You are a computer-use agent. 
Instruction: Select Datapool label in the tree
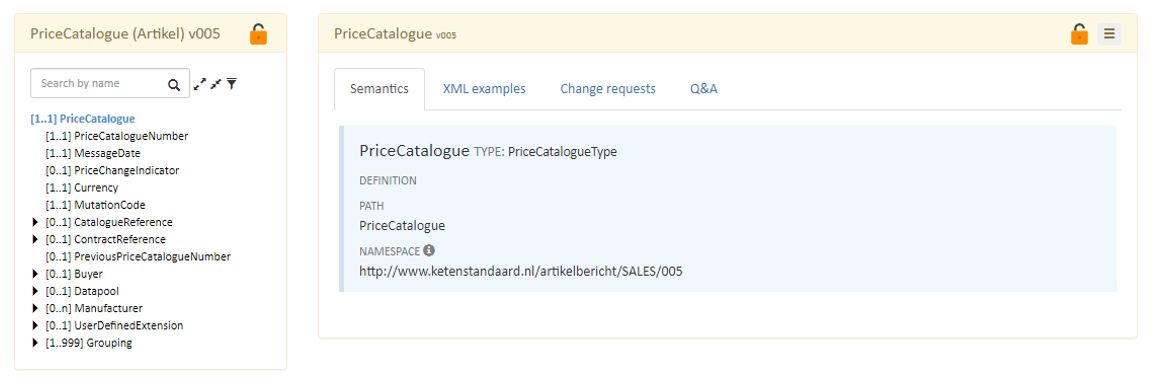(81, 291)
